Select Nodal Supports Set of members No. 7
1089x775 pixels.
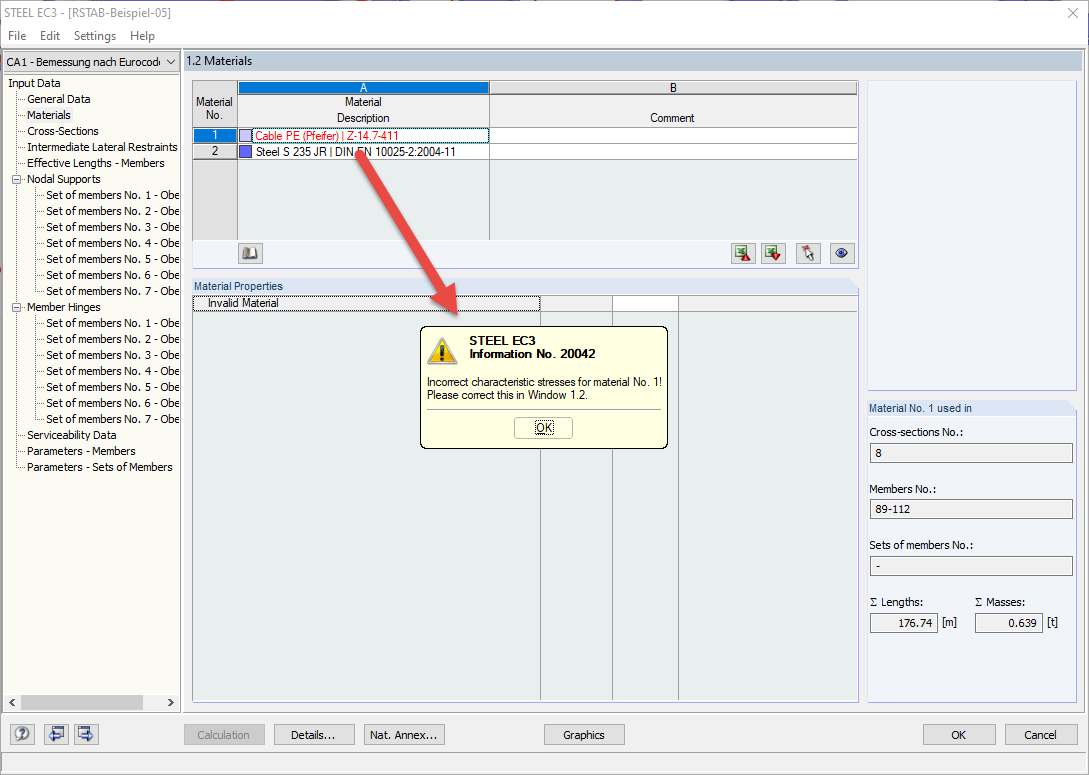[113, 291]
